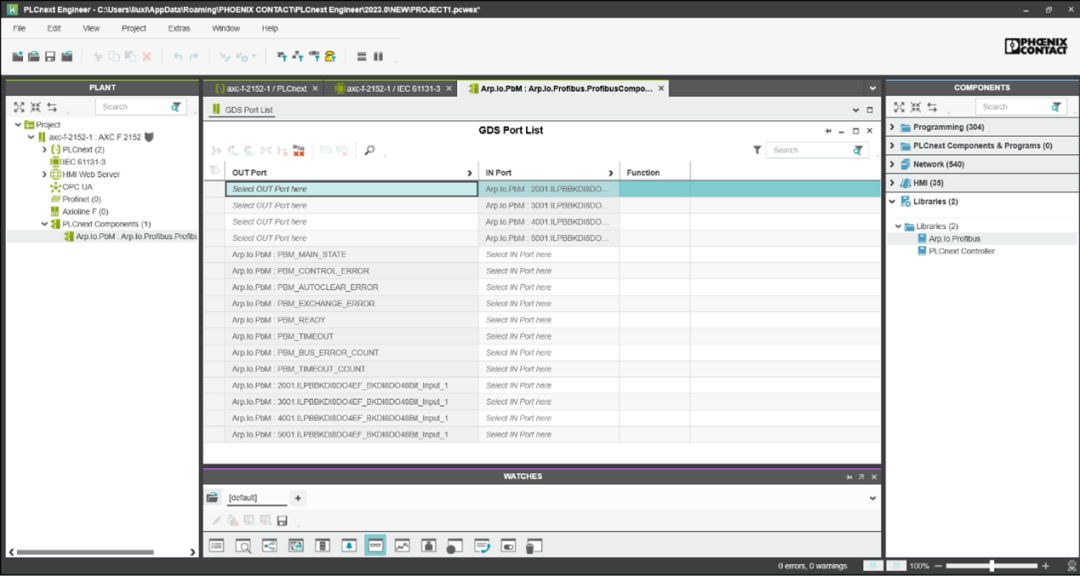
Task: Pin the GDS Port List panel
Action: [828, 131]
